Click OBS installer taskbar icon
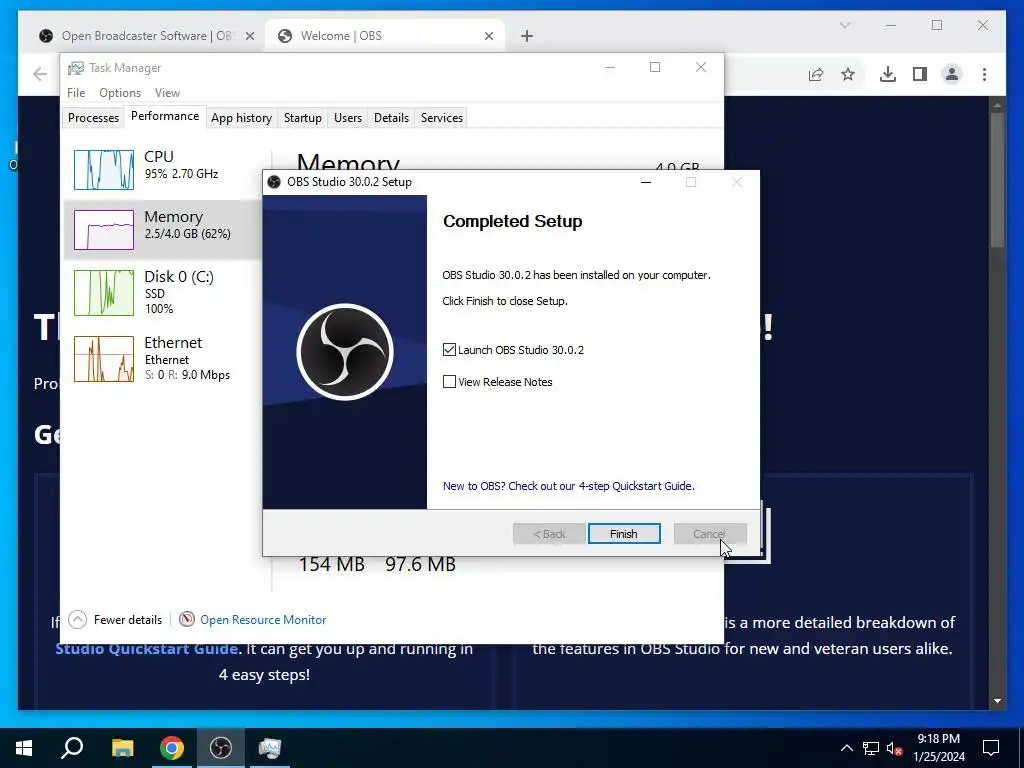 (x=221, y=748)
